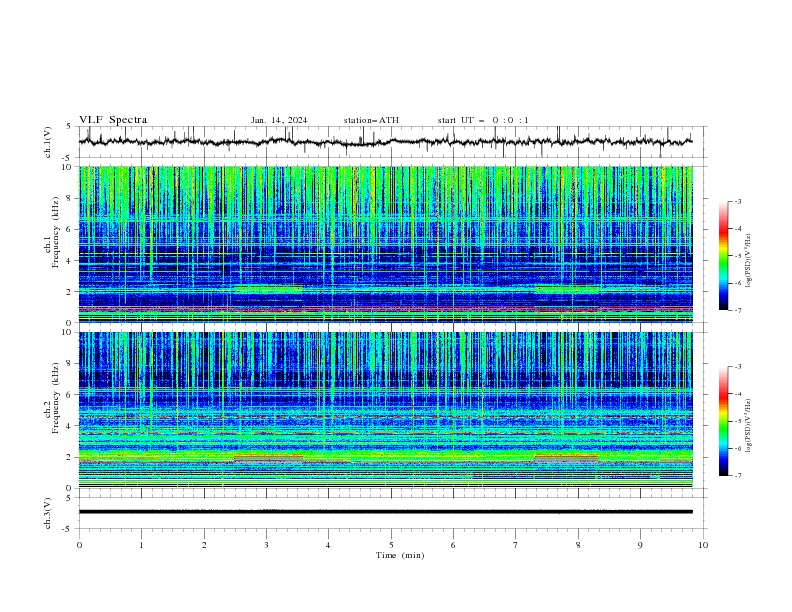This screenshot has height=612, width=792.
Task: Click time axis tick label "3"
Action: click(266, 545)
